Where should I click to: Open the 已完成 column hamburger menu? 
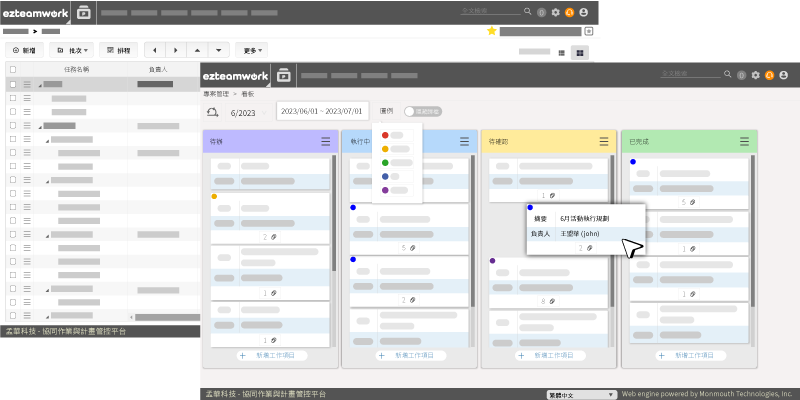[745, 142]
